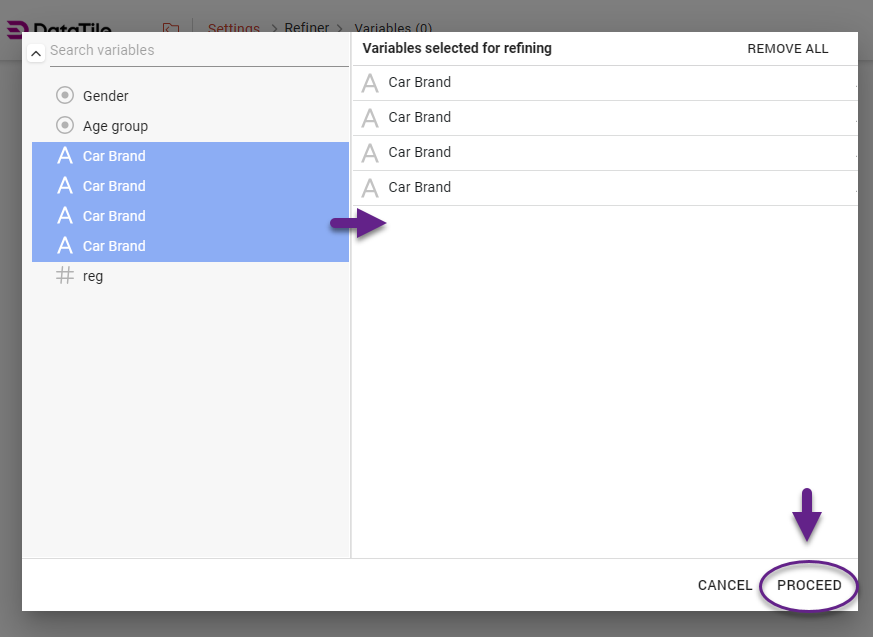Collapse the variable list with the chevron
The image size is (873, 637).
click(x=35, y=53)
